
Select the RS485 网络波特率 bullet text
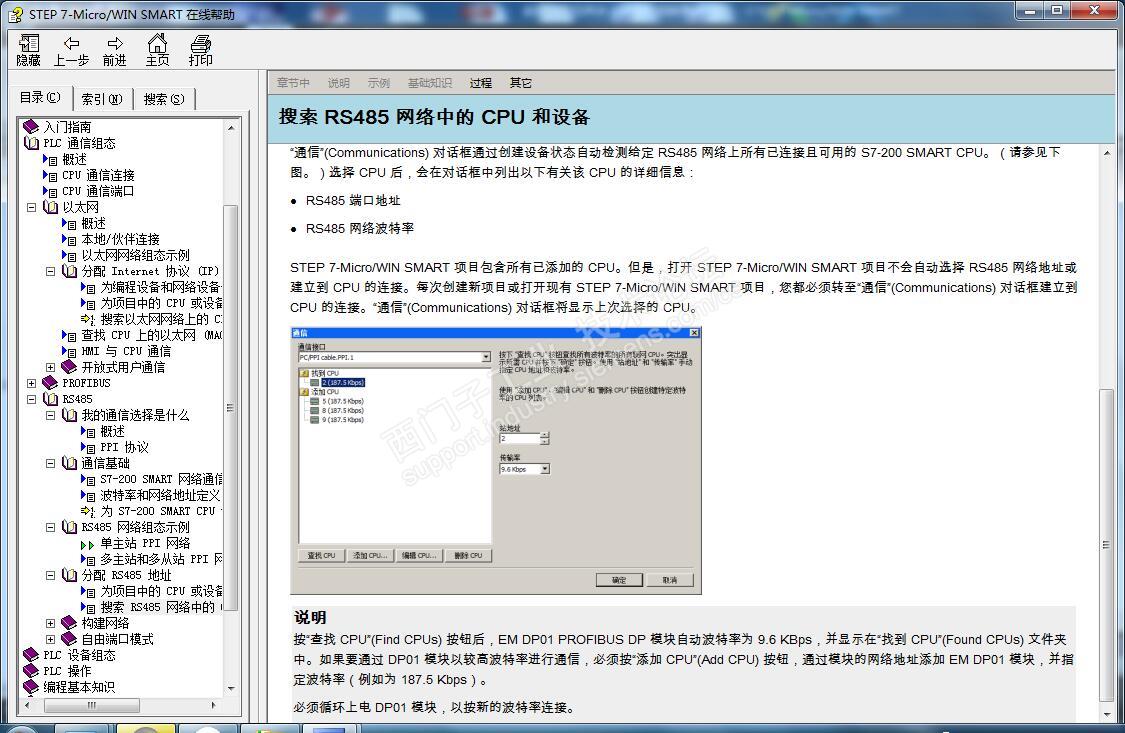point(360,229)
